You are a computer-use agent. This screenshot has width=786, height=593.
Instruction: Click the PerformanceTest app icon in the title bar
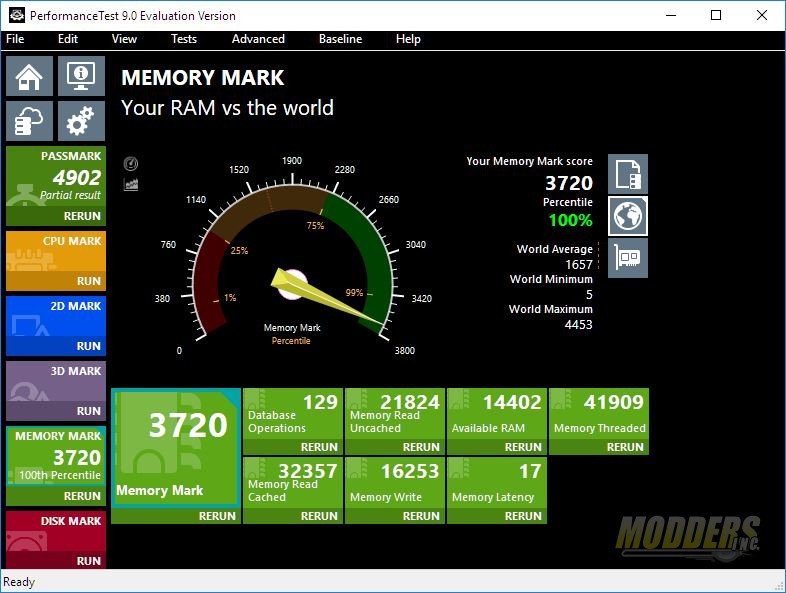[17, 15]
